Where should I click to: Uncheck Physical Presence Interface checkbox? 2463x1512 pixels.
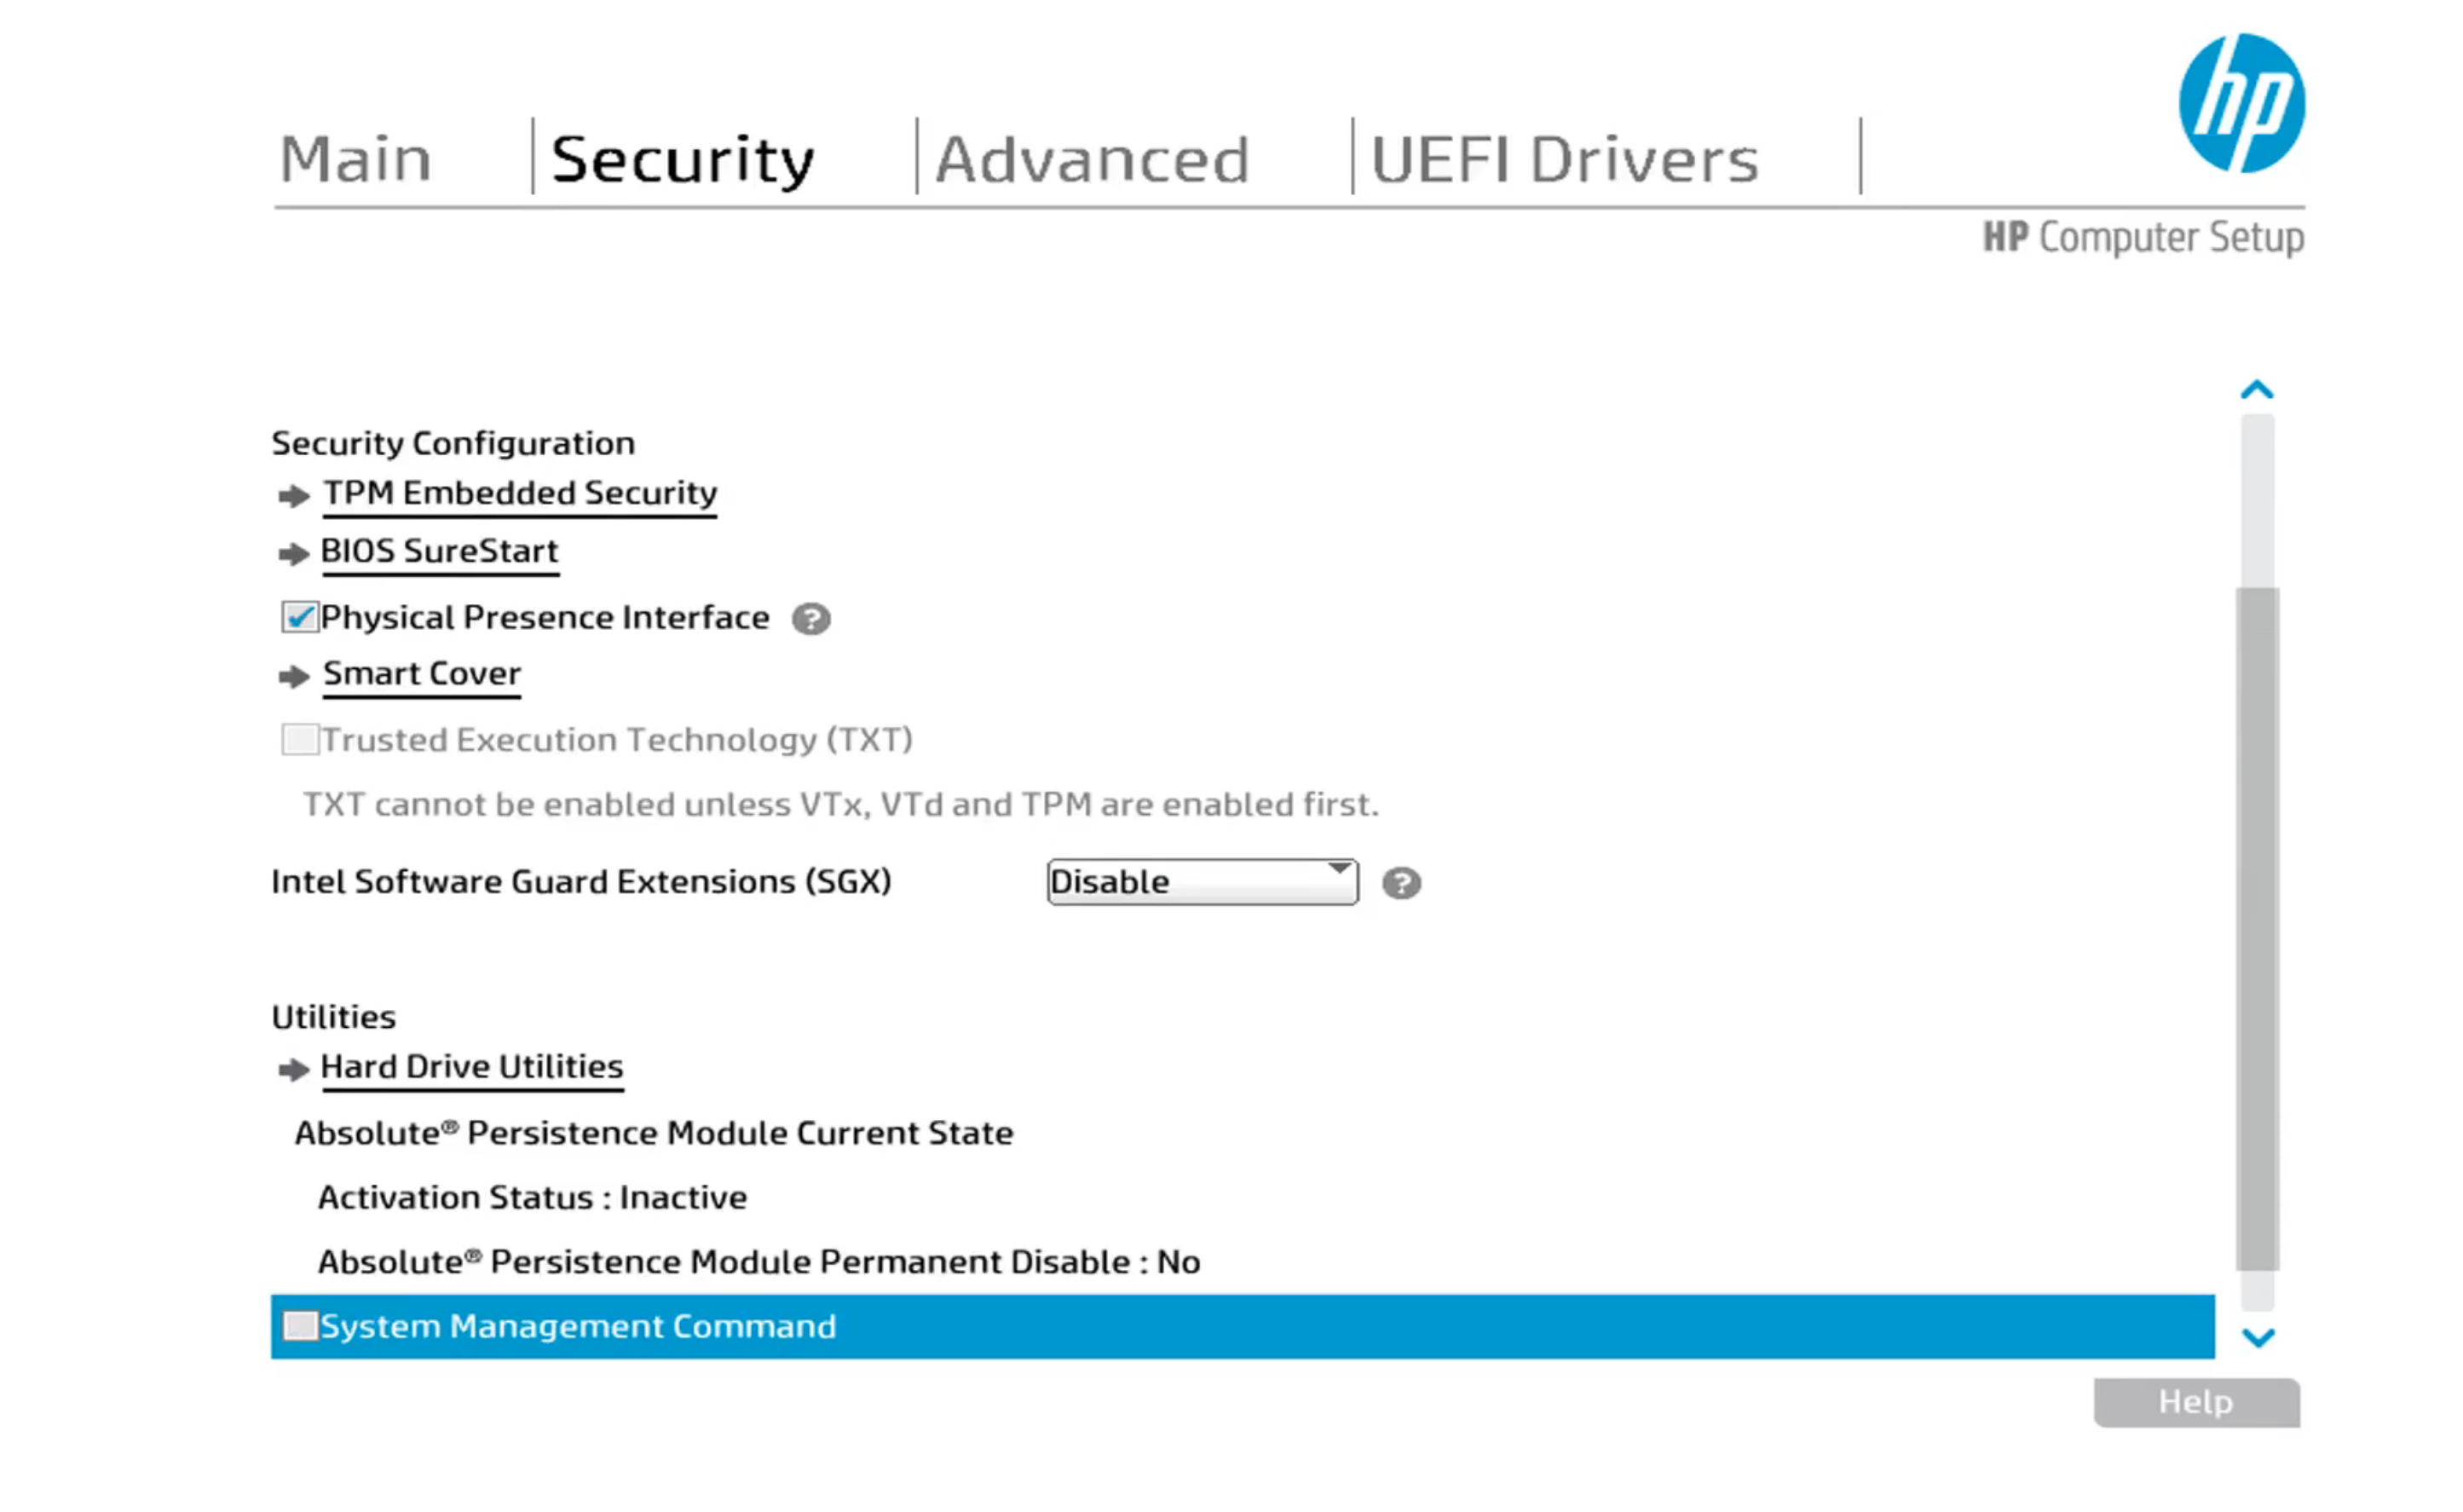click(x=299, y=617)
